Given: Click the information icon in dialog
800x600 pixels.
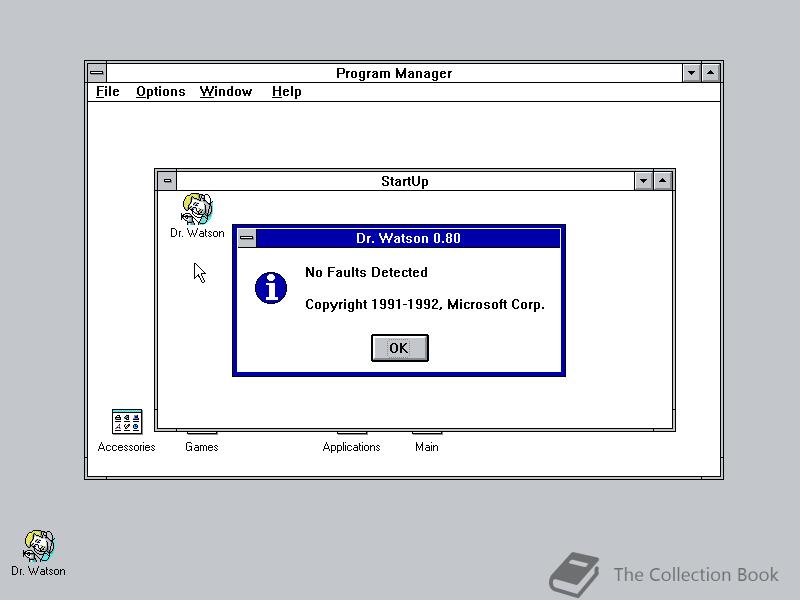Looking at the screenshot, I should click(271, 288).
